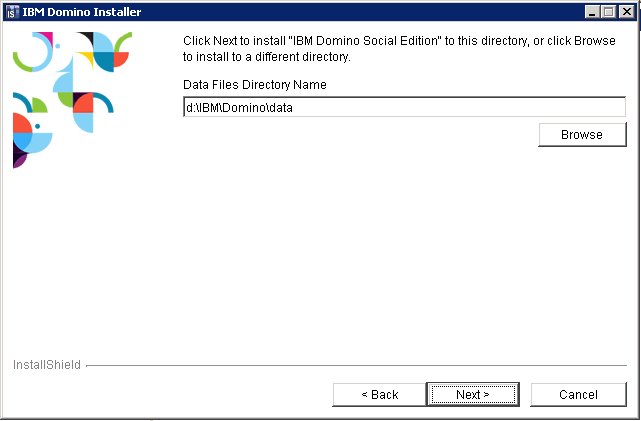641x421 pixels.
Task: Cancel the Domino installation
Action: click(578, 394)
